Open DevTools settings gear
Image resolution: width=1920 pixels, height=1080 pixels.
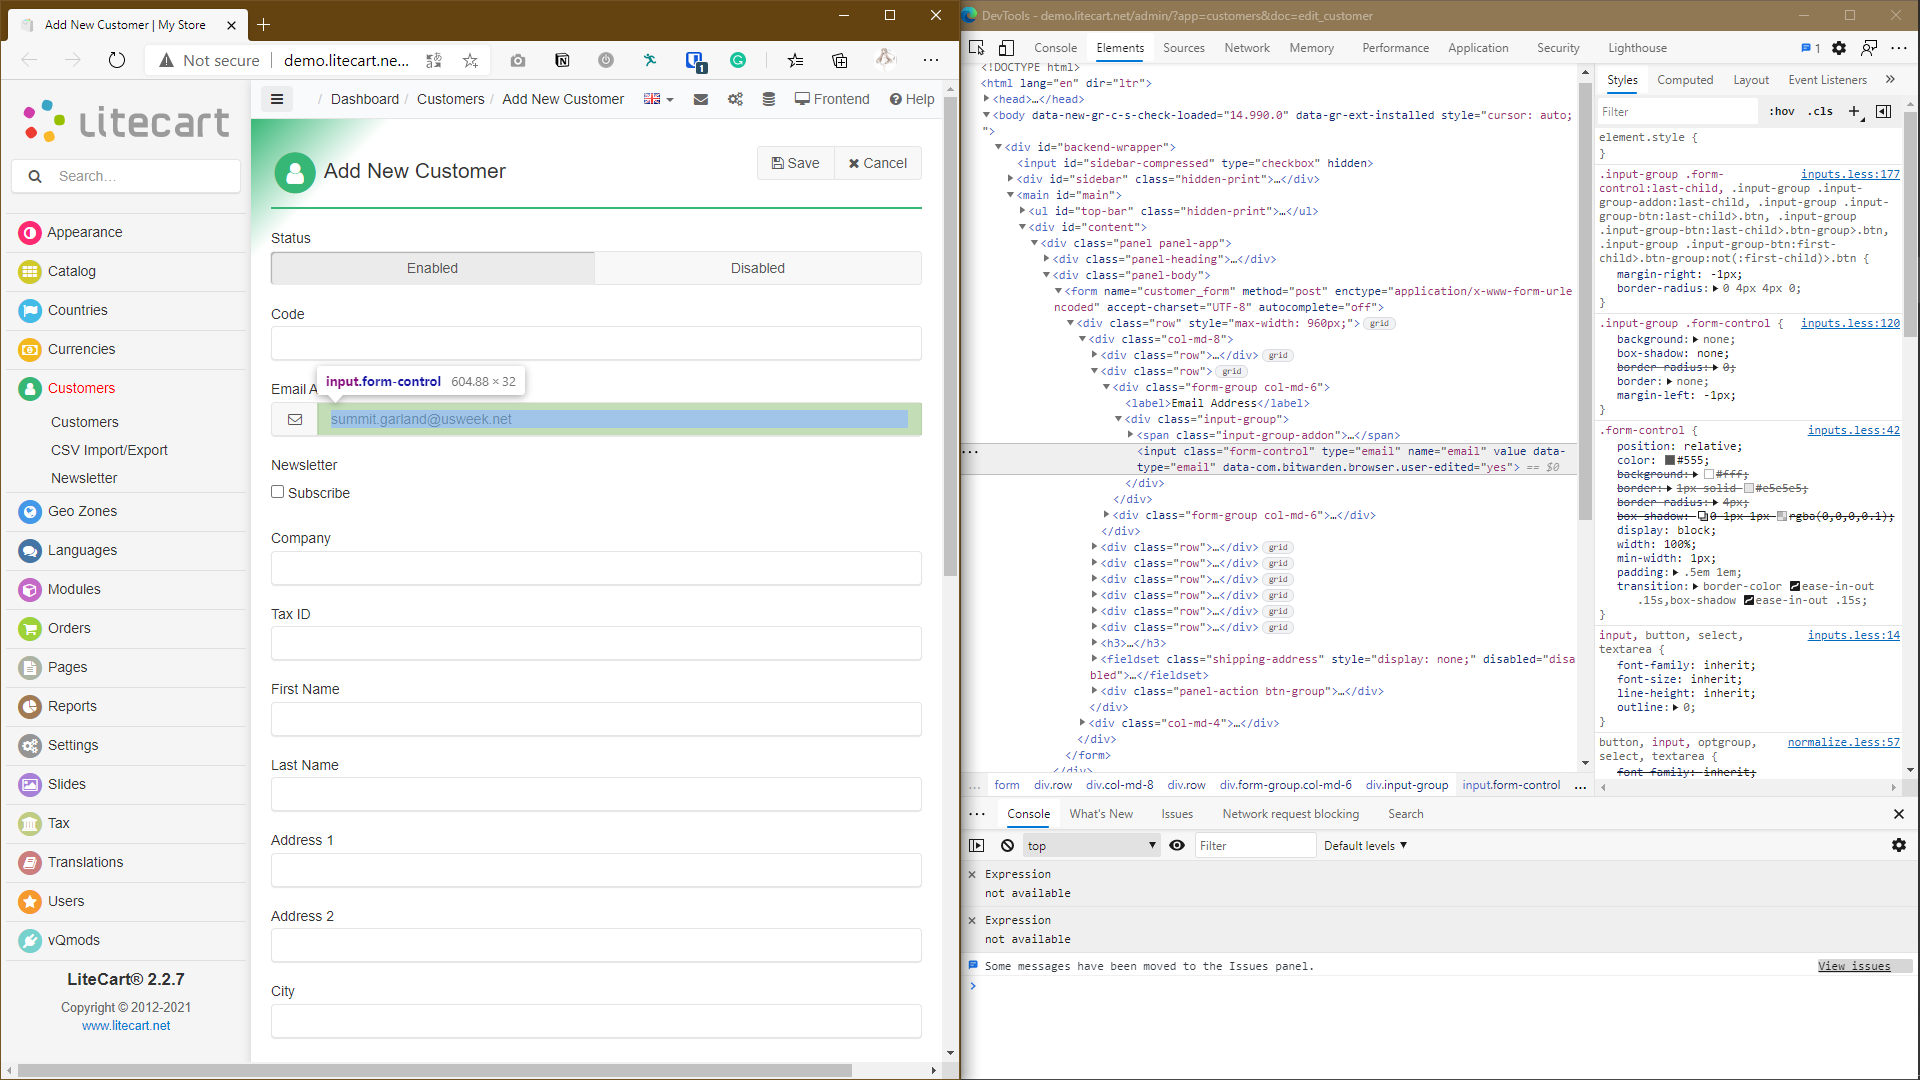tap(1839, 48)
